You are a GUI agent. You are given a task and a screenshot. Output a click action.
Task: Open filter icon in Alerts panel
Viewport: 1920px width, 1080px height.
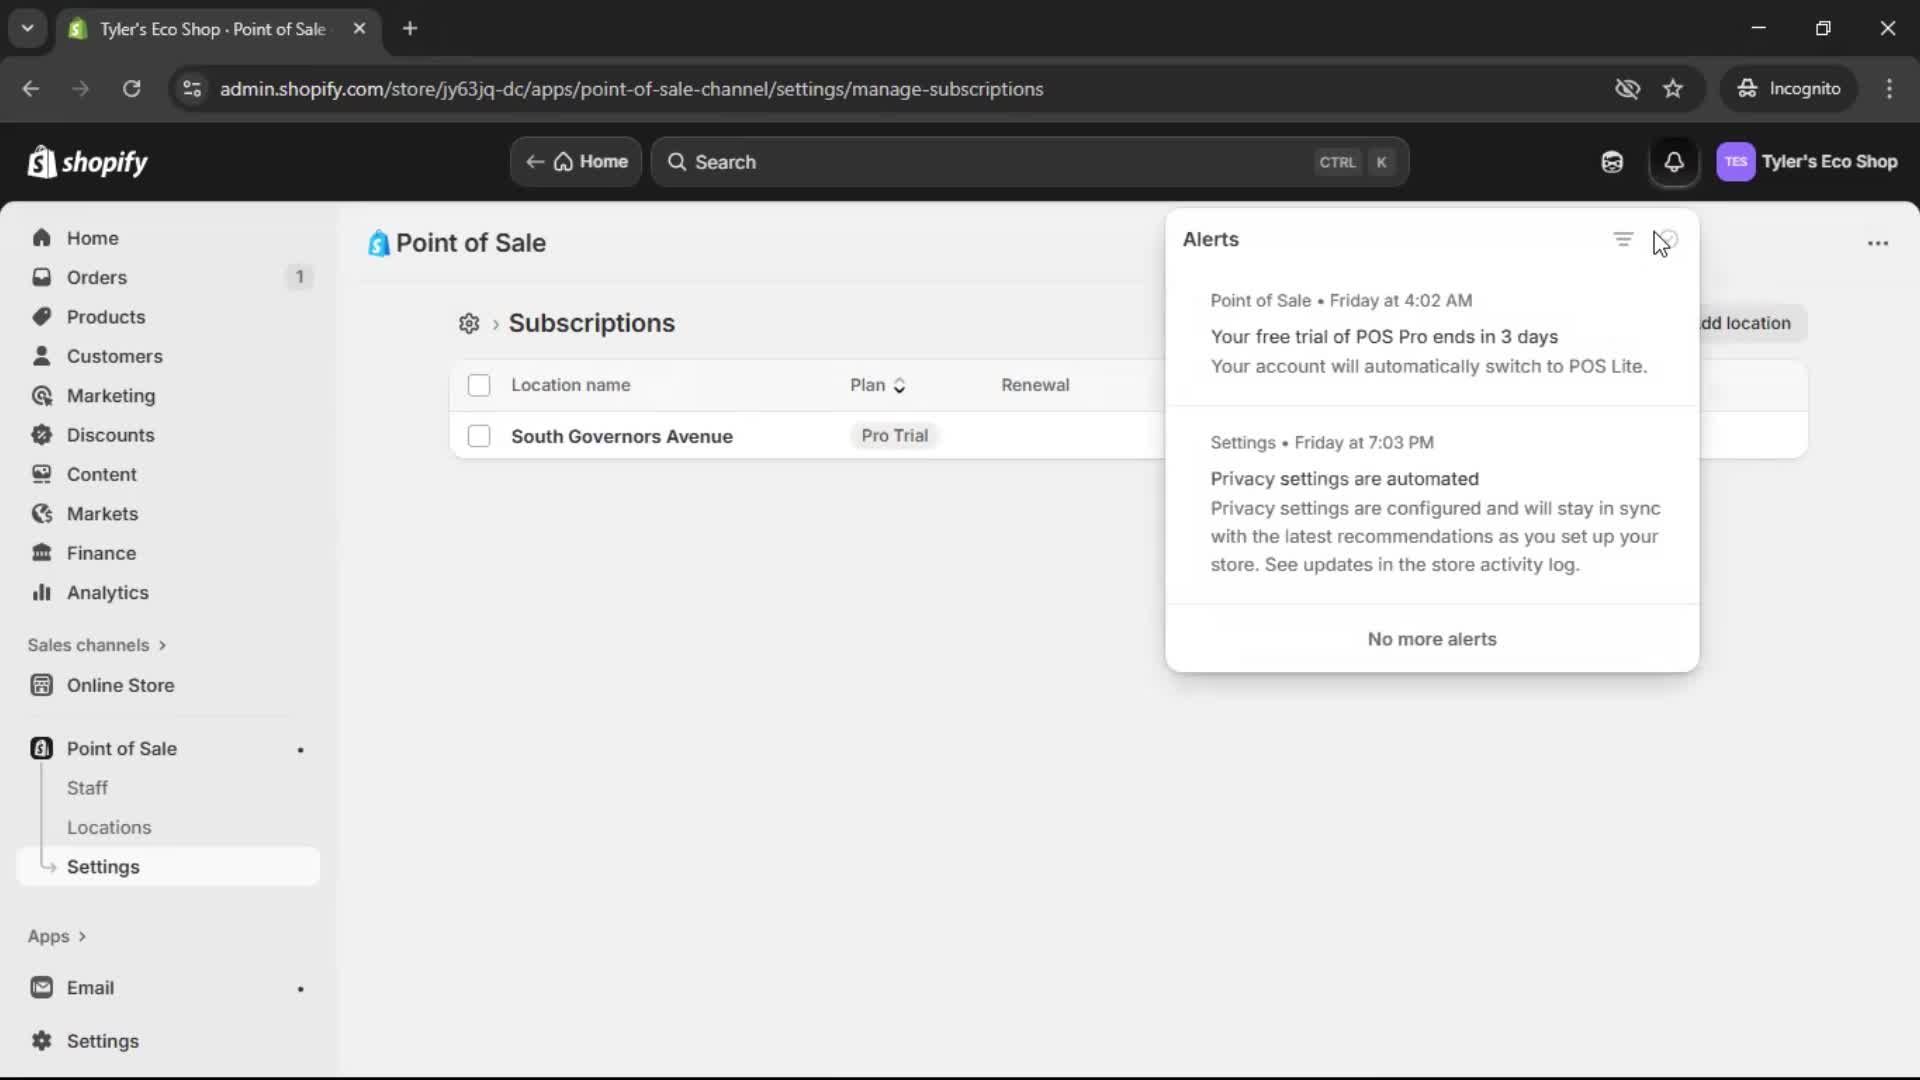(1622, 239)
